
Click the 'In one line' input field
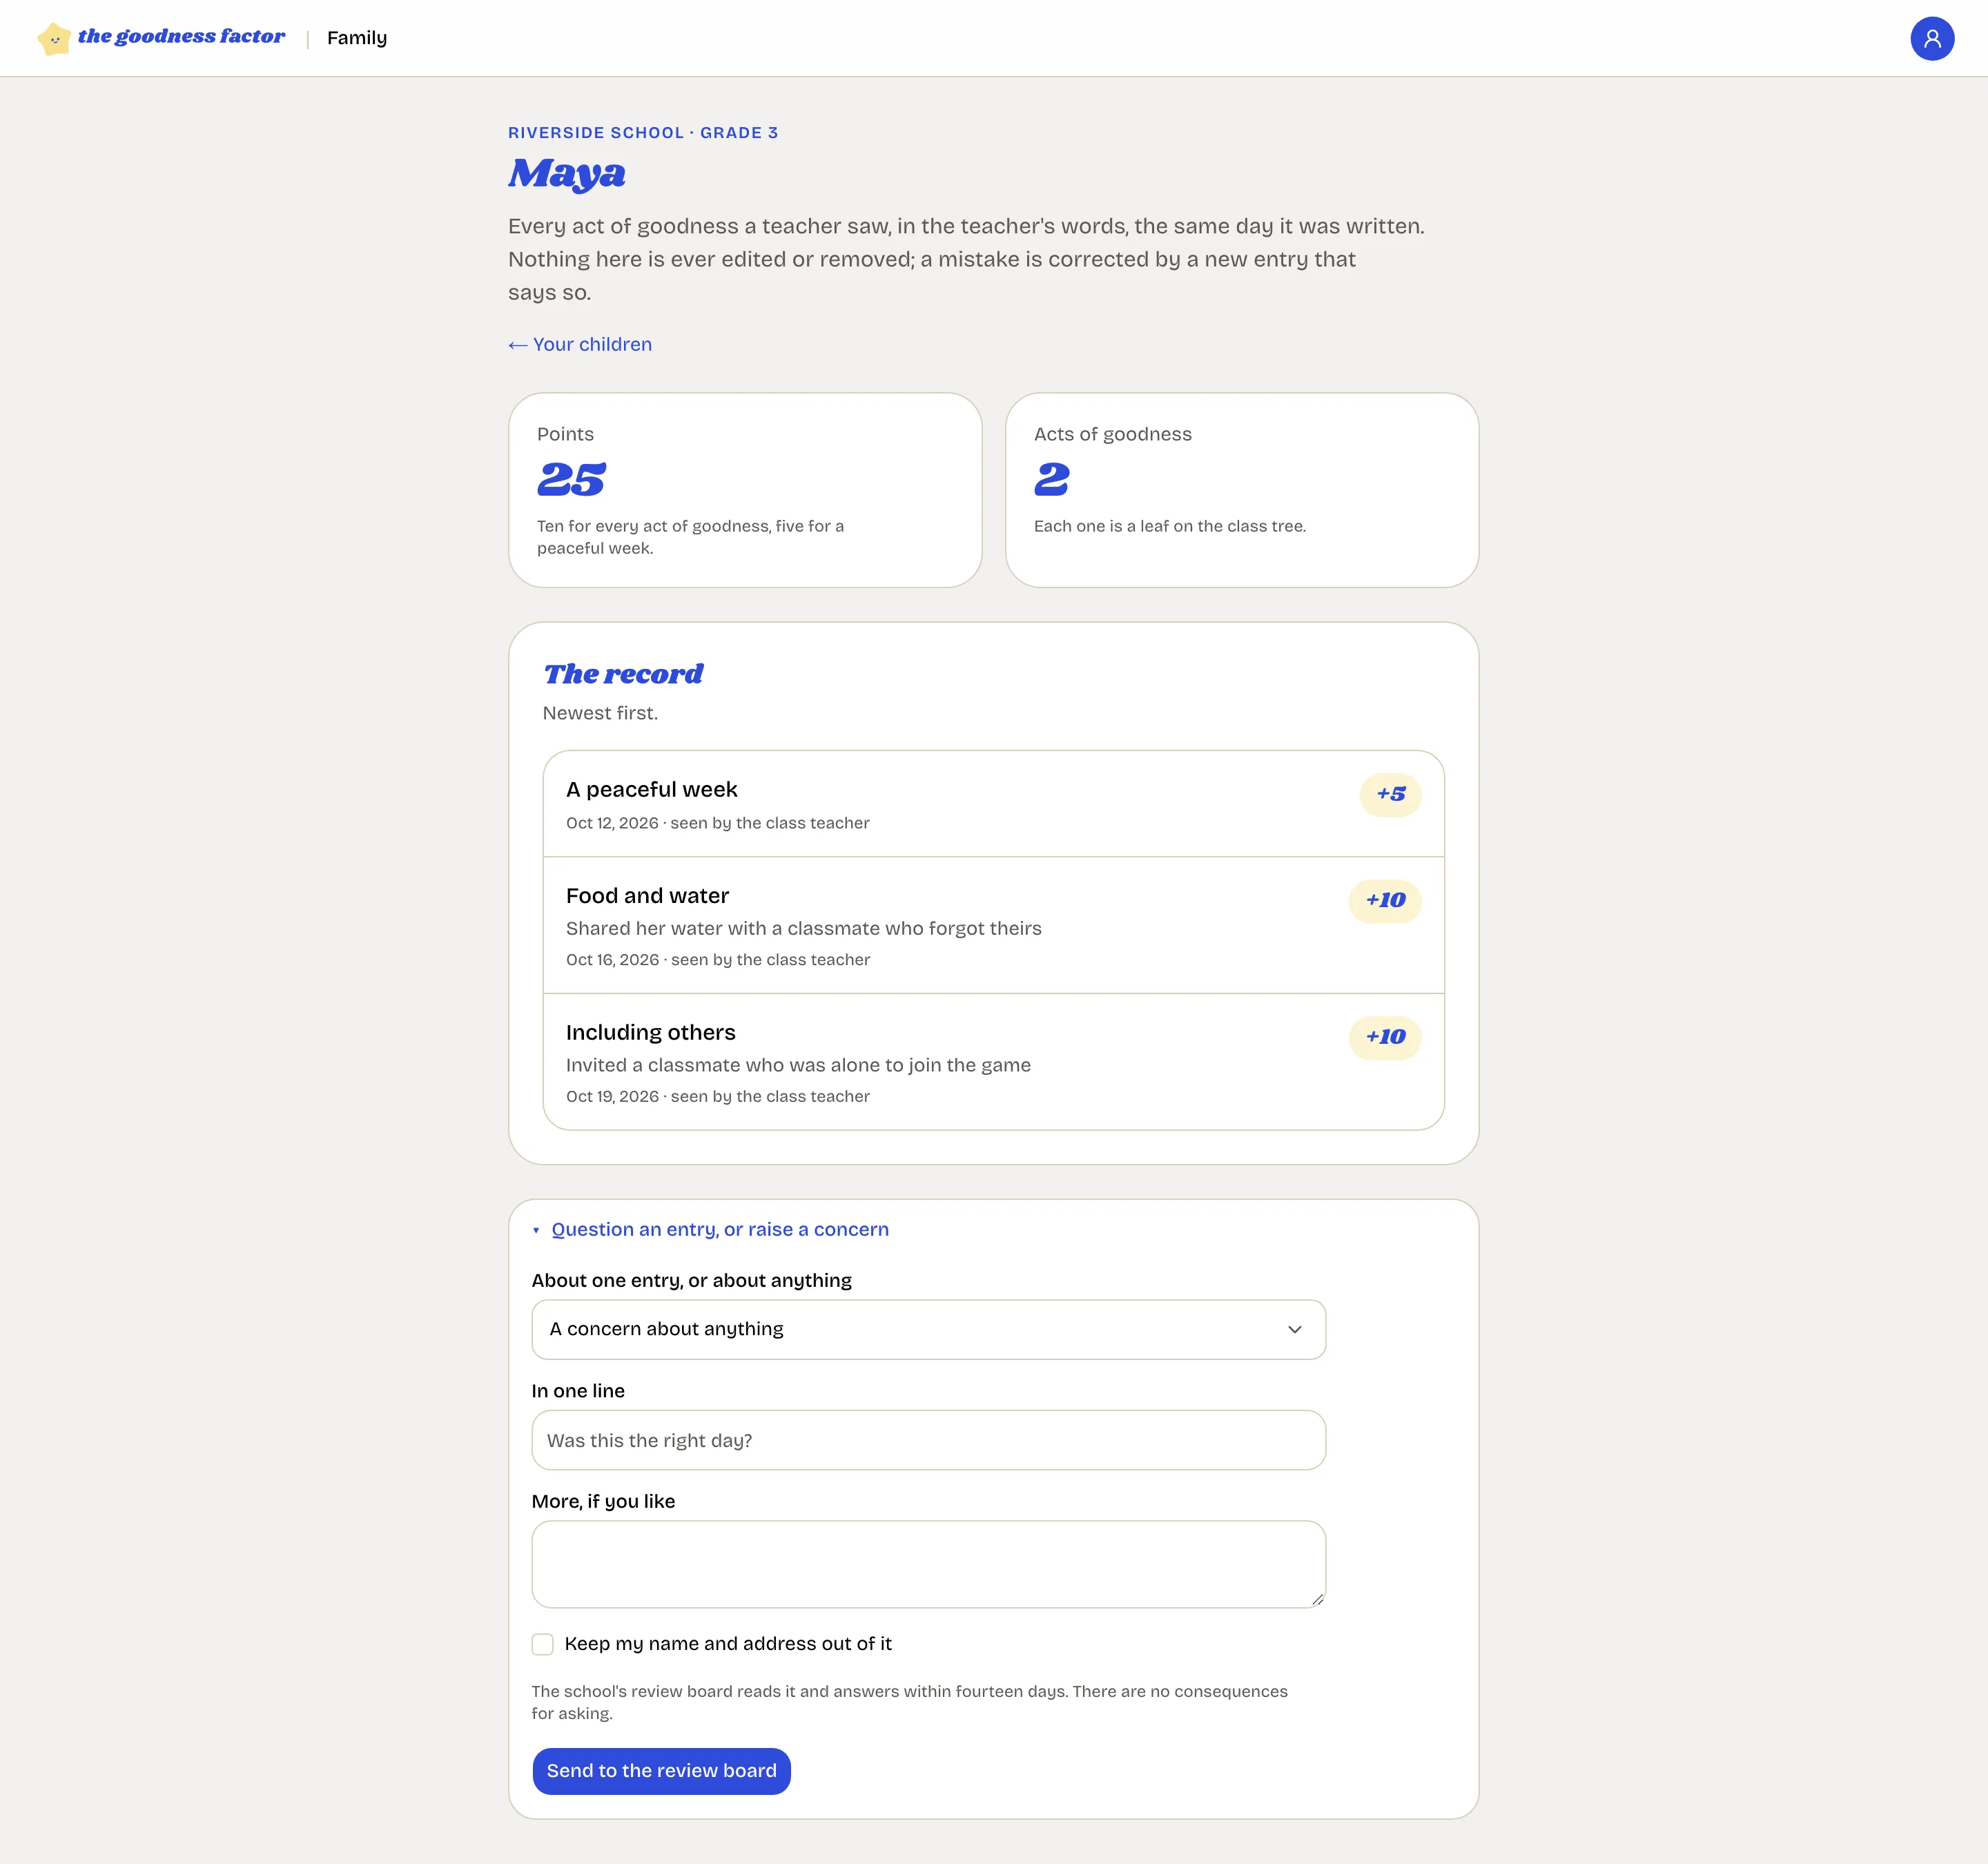(x=928, y=1440)
